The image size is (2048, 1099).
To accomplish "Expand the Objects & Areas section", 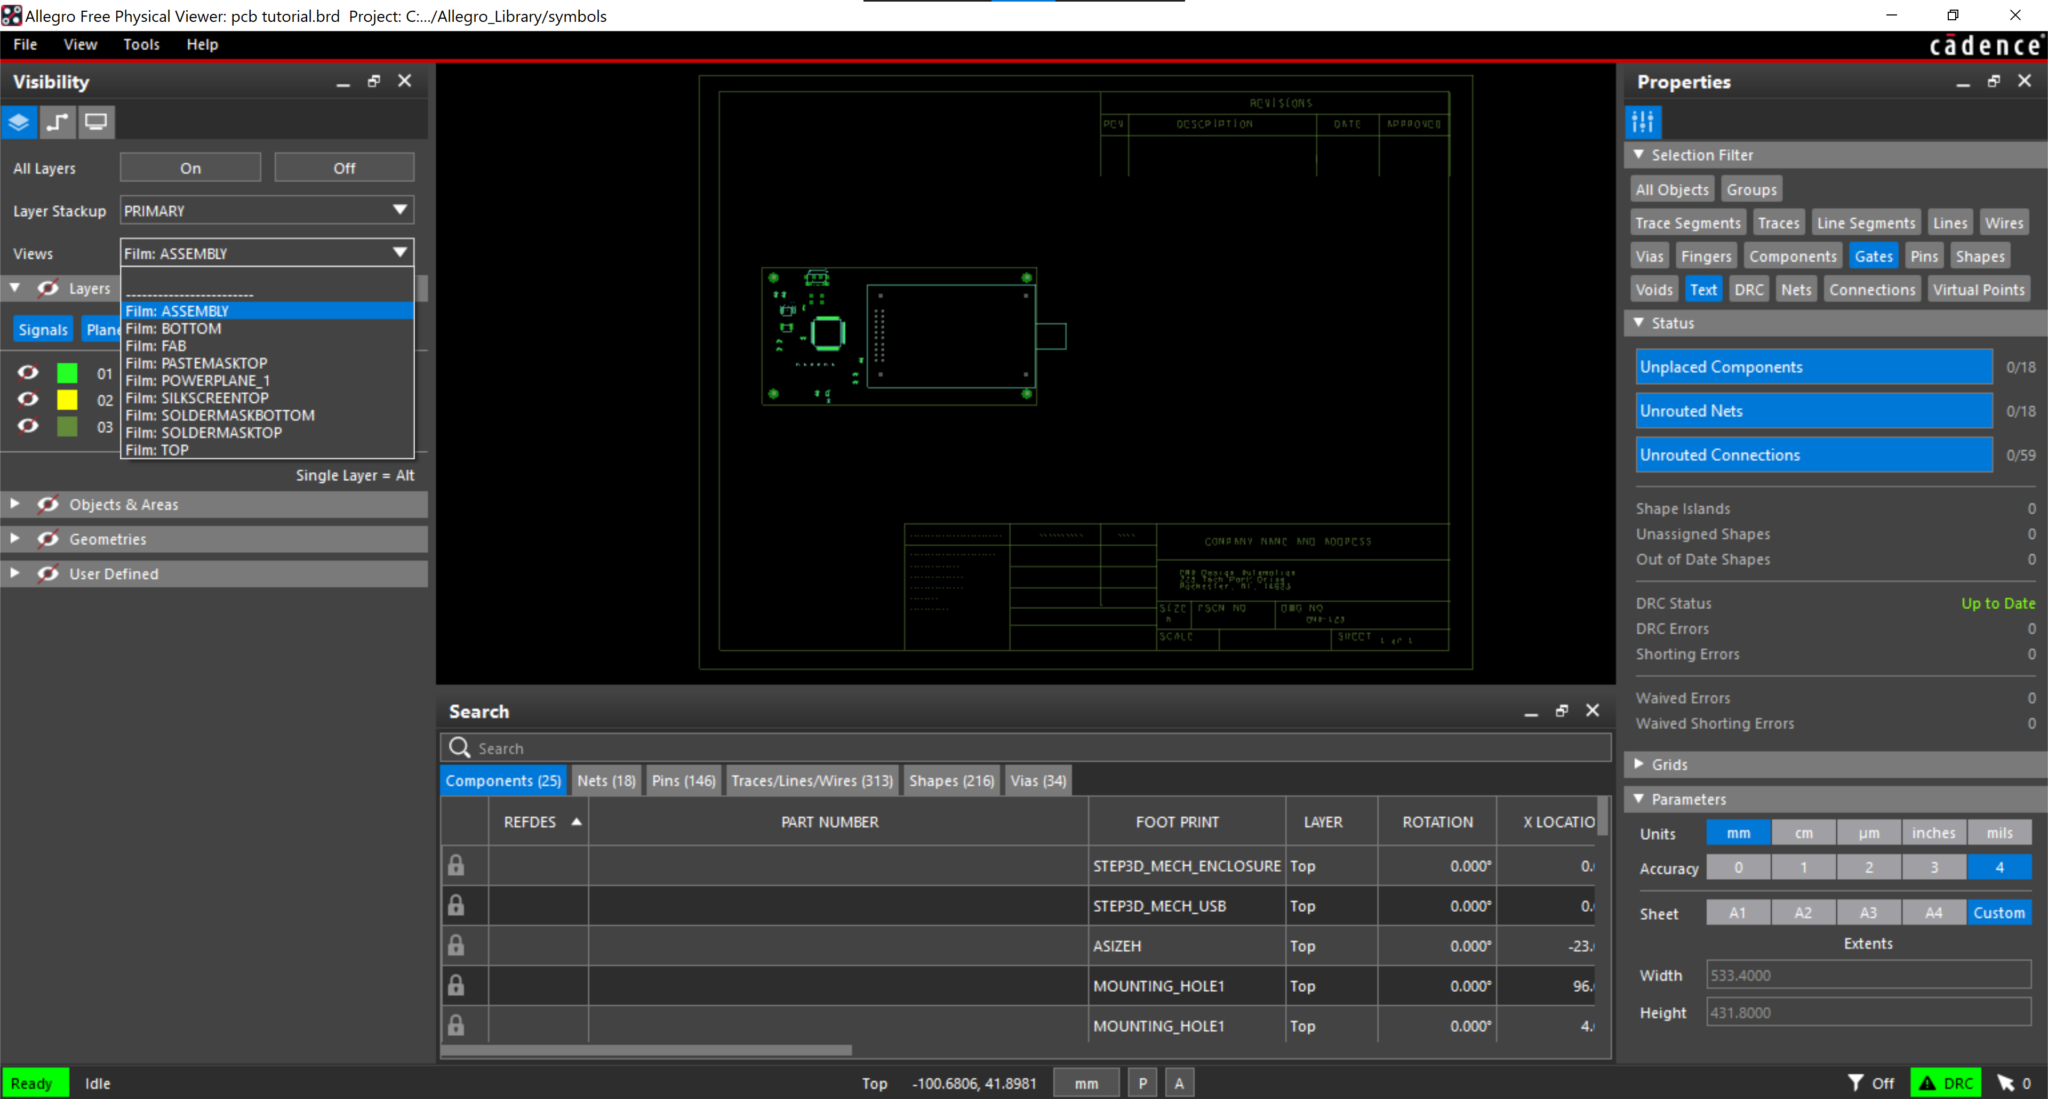I will coord(15,504).
